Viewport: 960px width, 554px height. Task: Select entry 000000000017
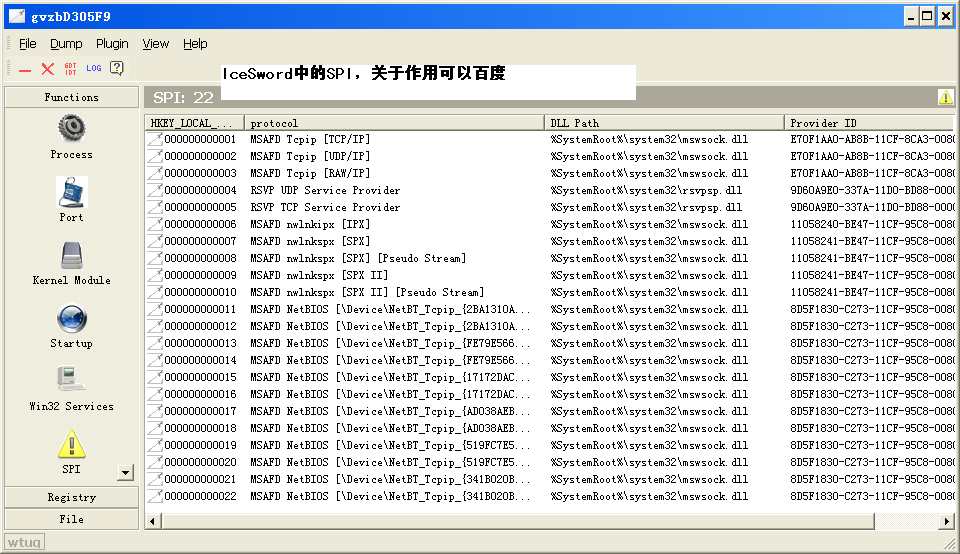(x=200, y=411)
